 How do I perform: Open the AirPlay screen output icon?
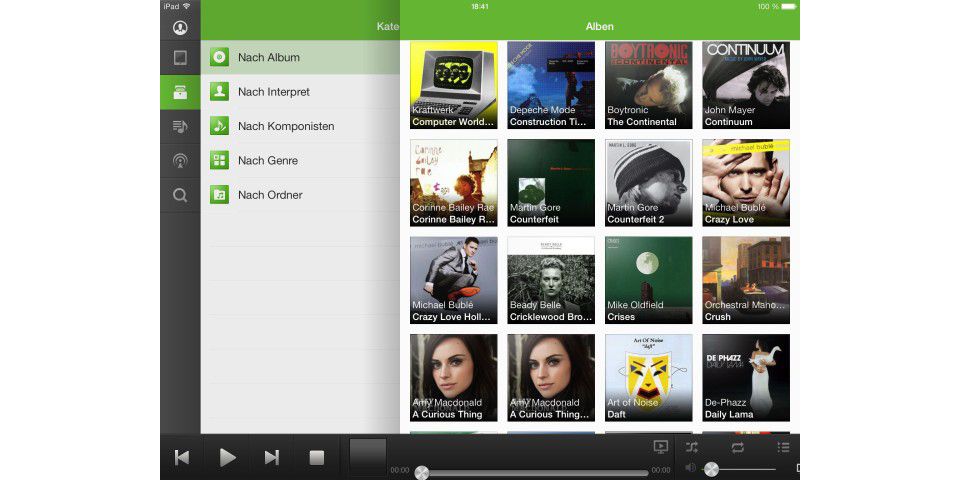(x=661, y=447)
